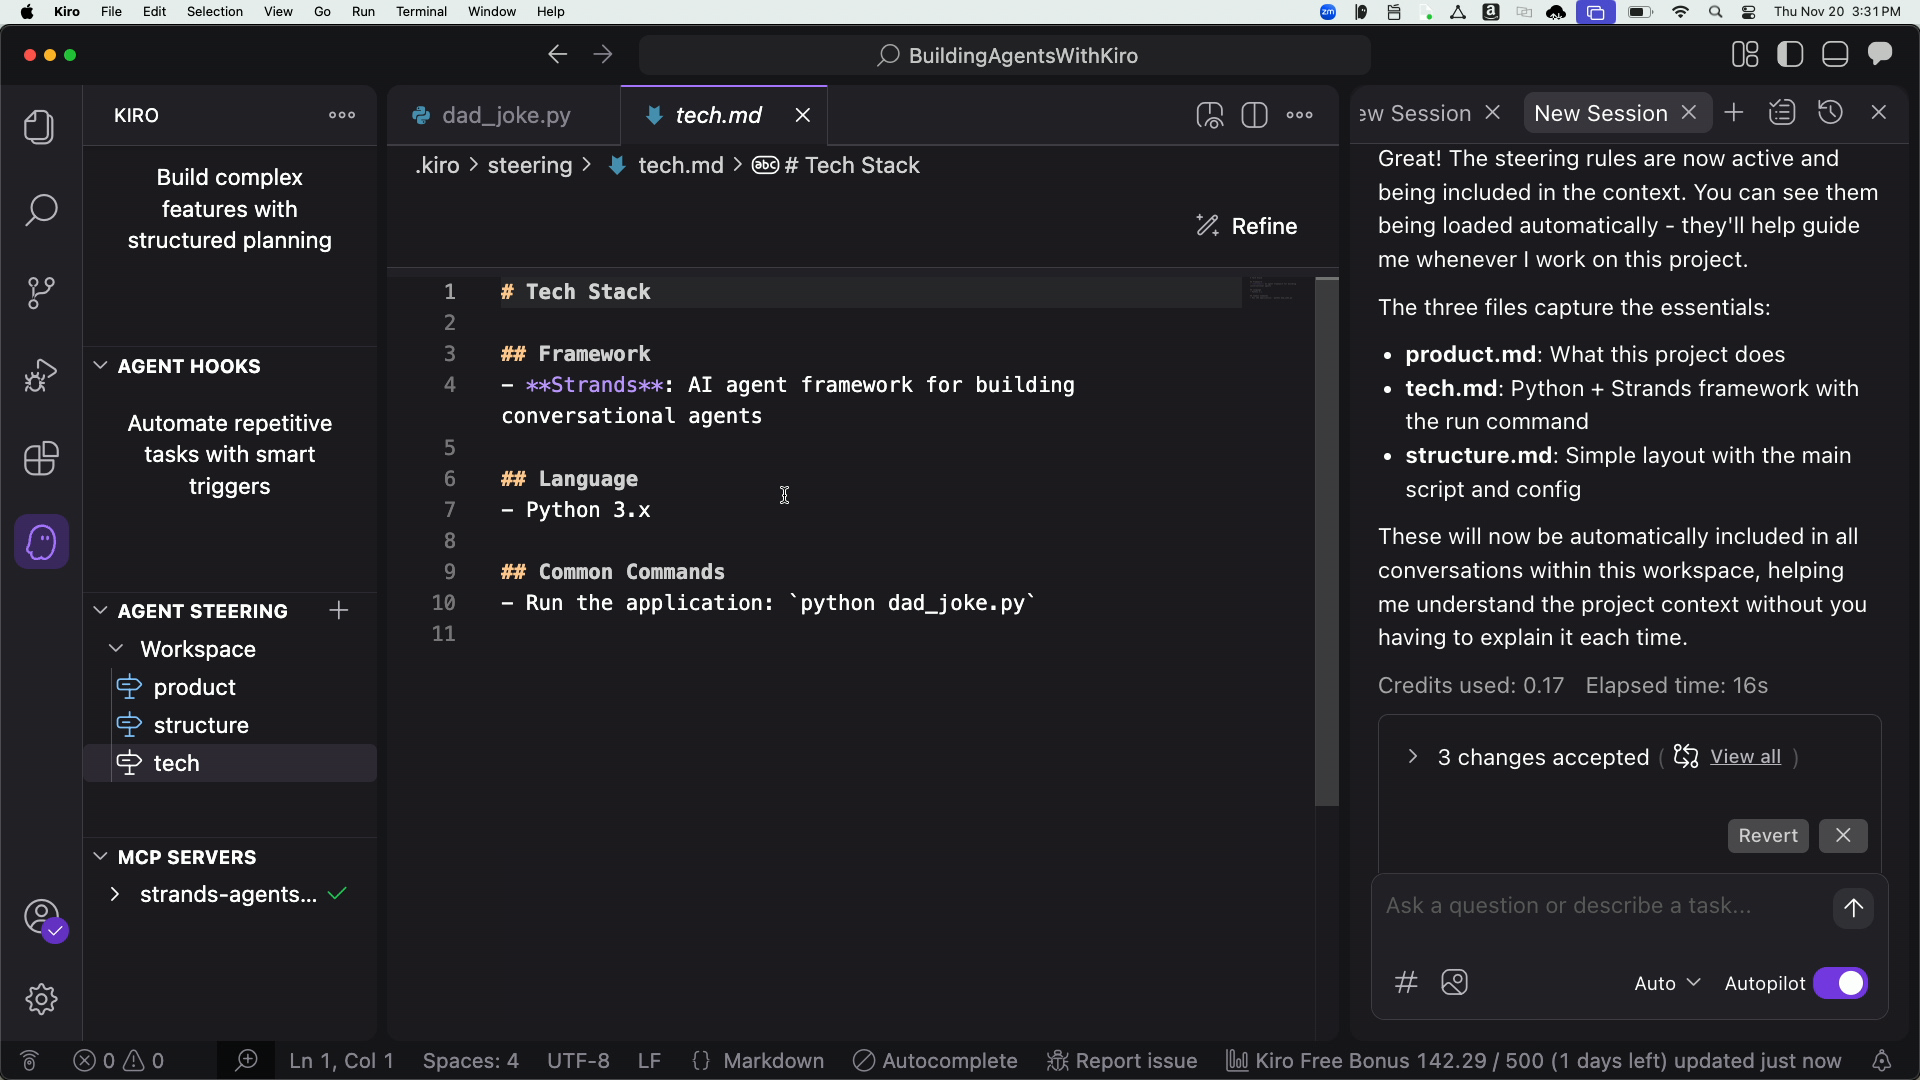Open the Run and Debug icon
The height and width of the screenshot is (1080, 1920).
pos(40,376)
